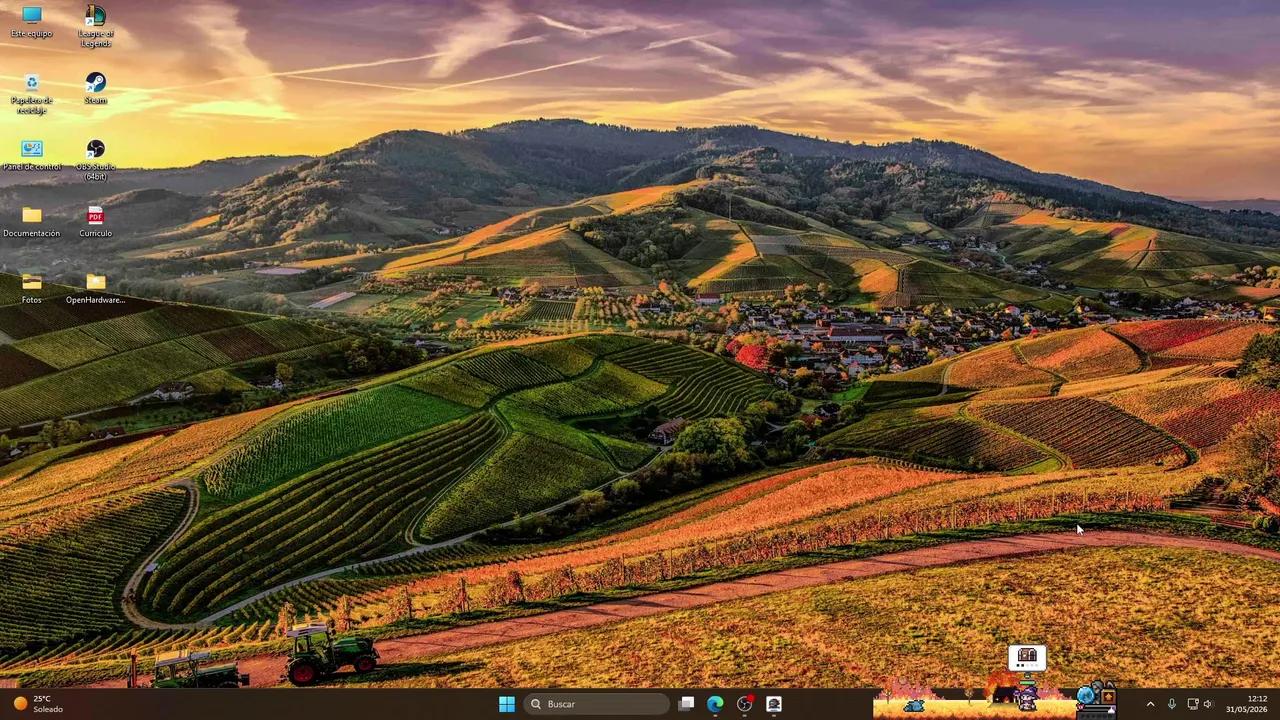Select the OBS Studio (64bit) shortcut
The height and width of the screenshot is (720, 1280).
(95, 160)
